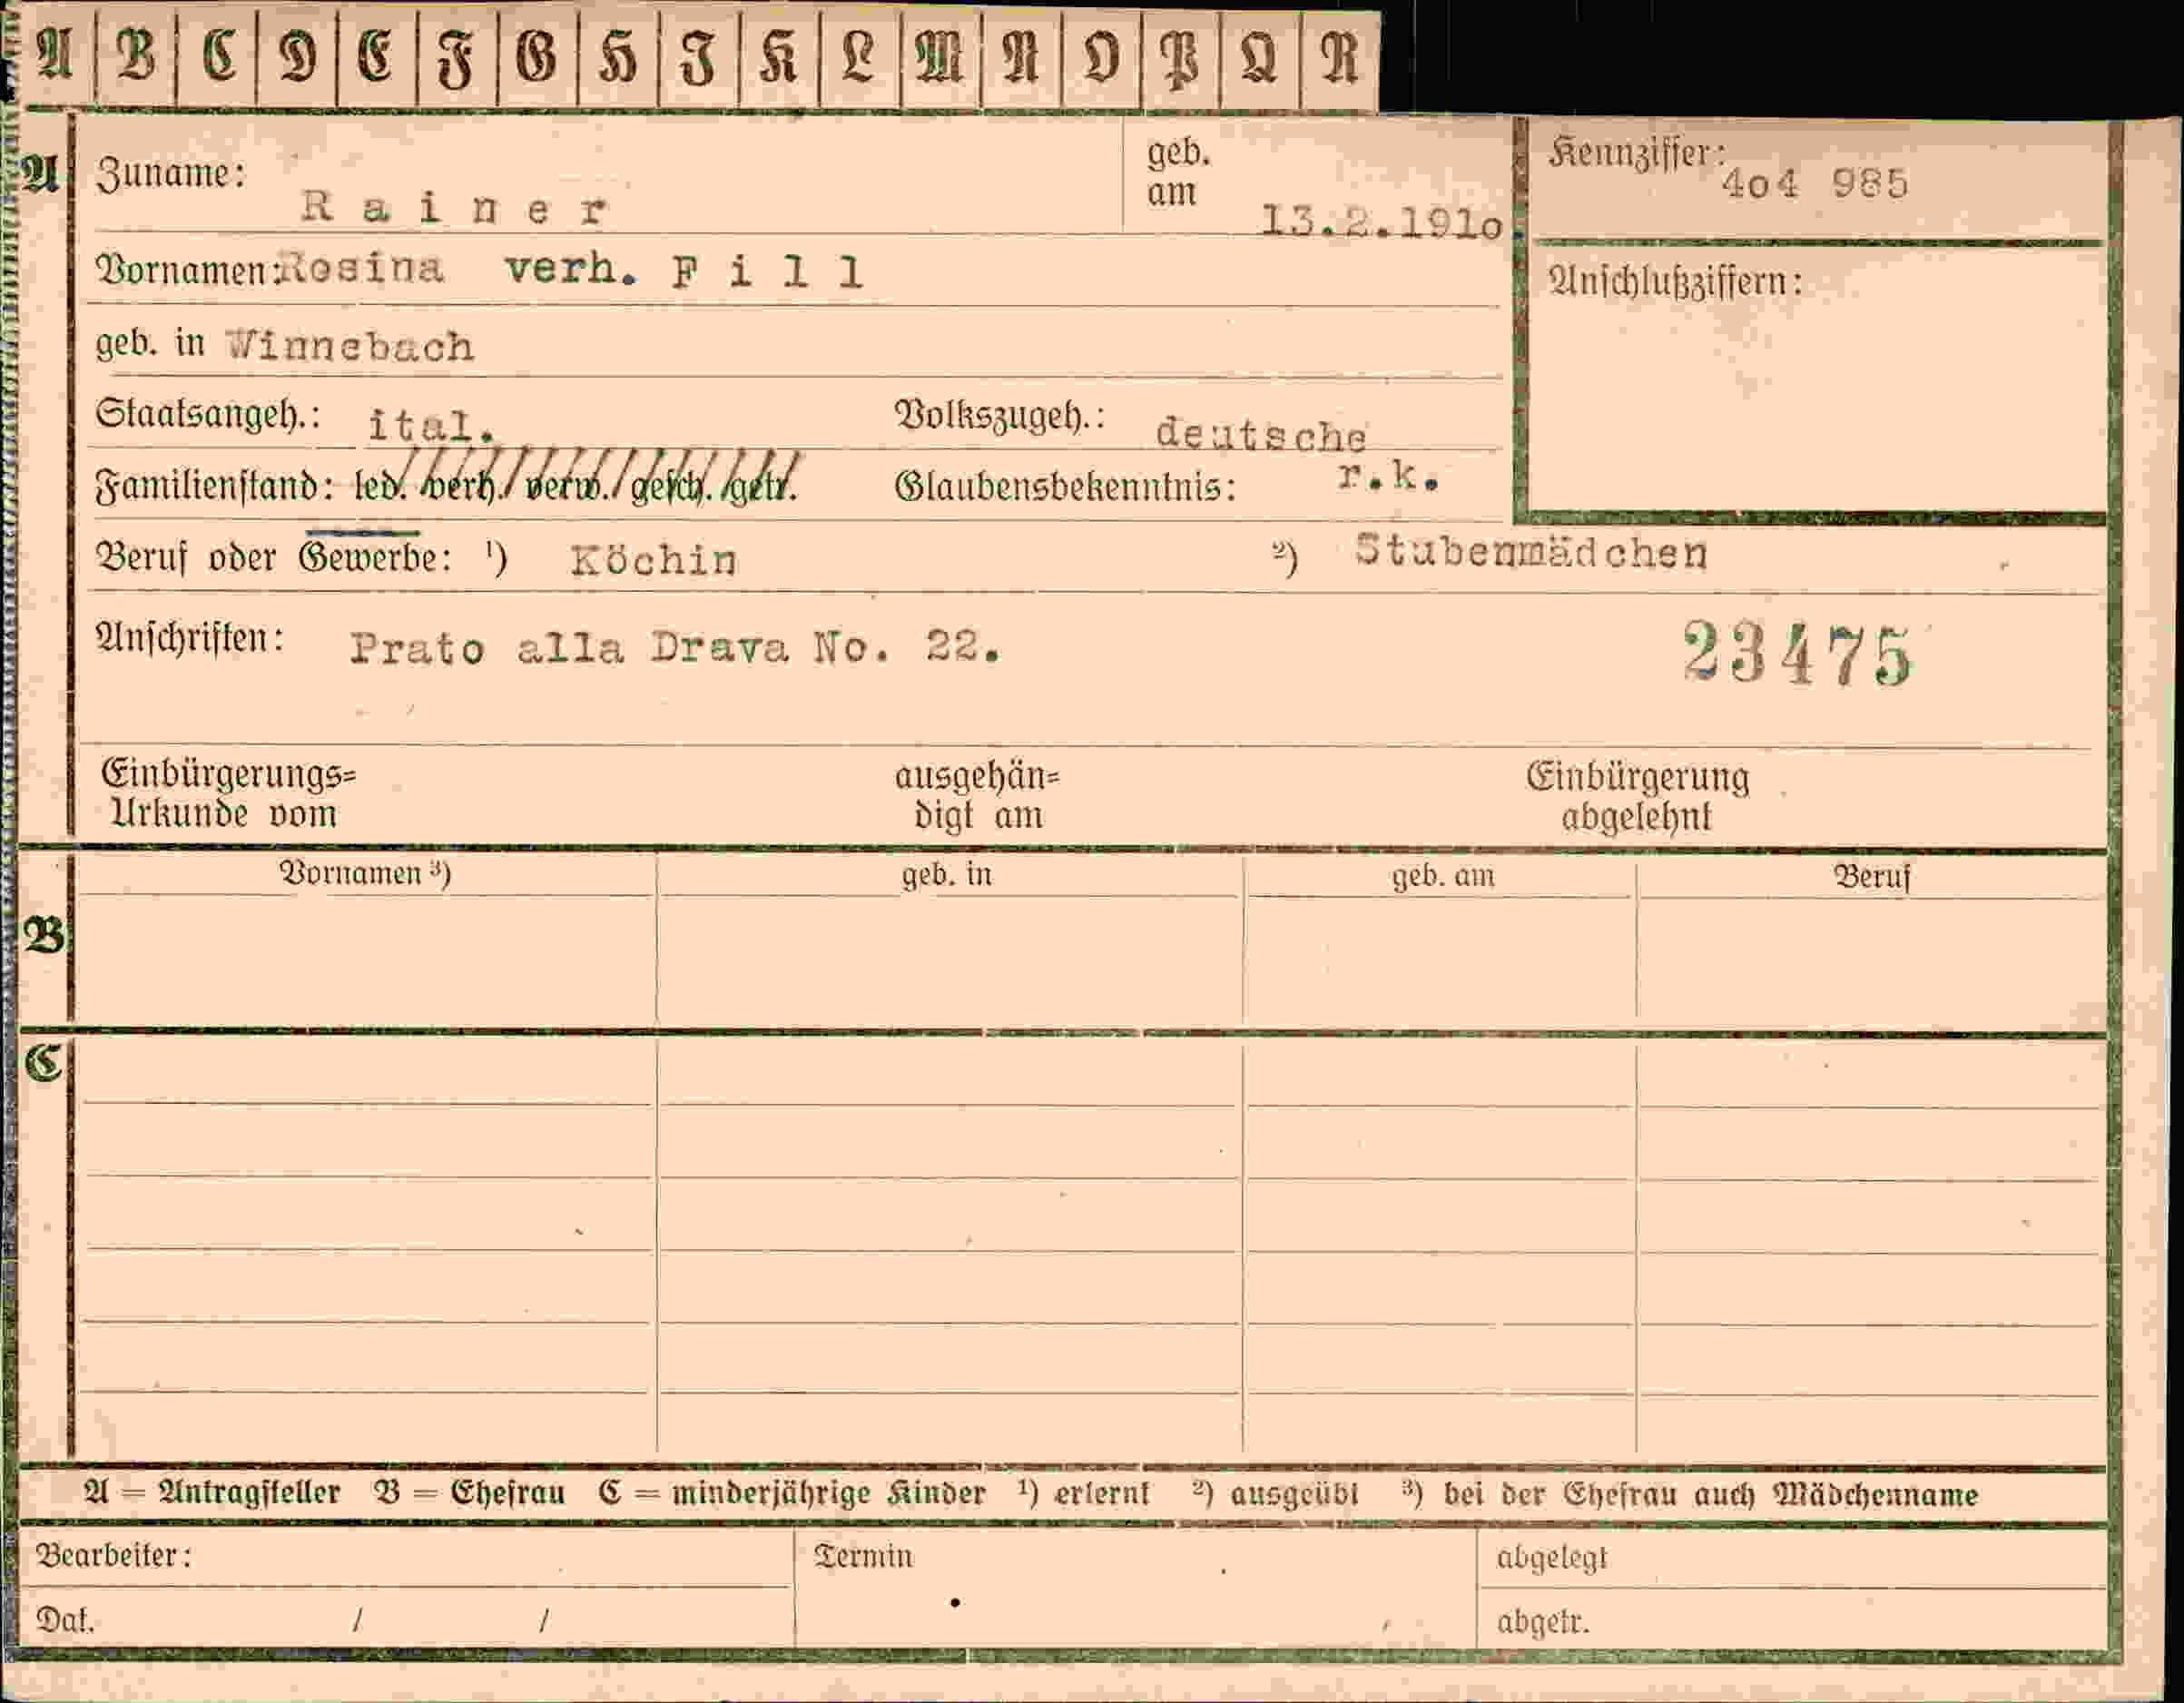Click the learned occupation "Köchin"
The width and height of the screenshot is (2184, 1703).
pyautogui.click(x=654, y=561)
